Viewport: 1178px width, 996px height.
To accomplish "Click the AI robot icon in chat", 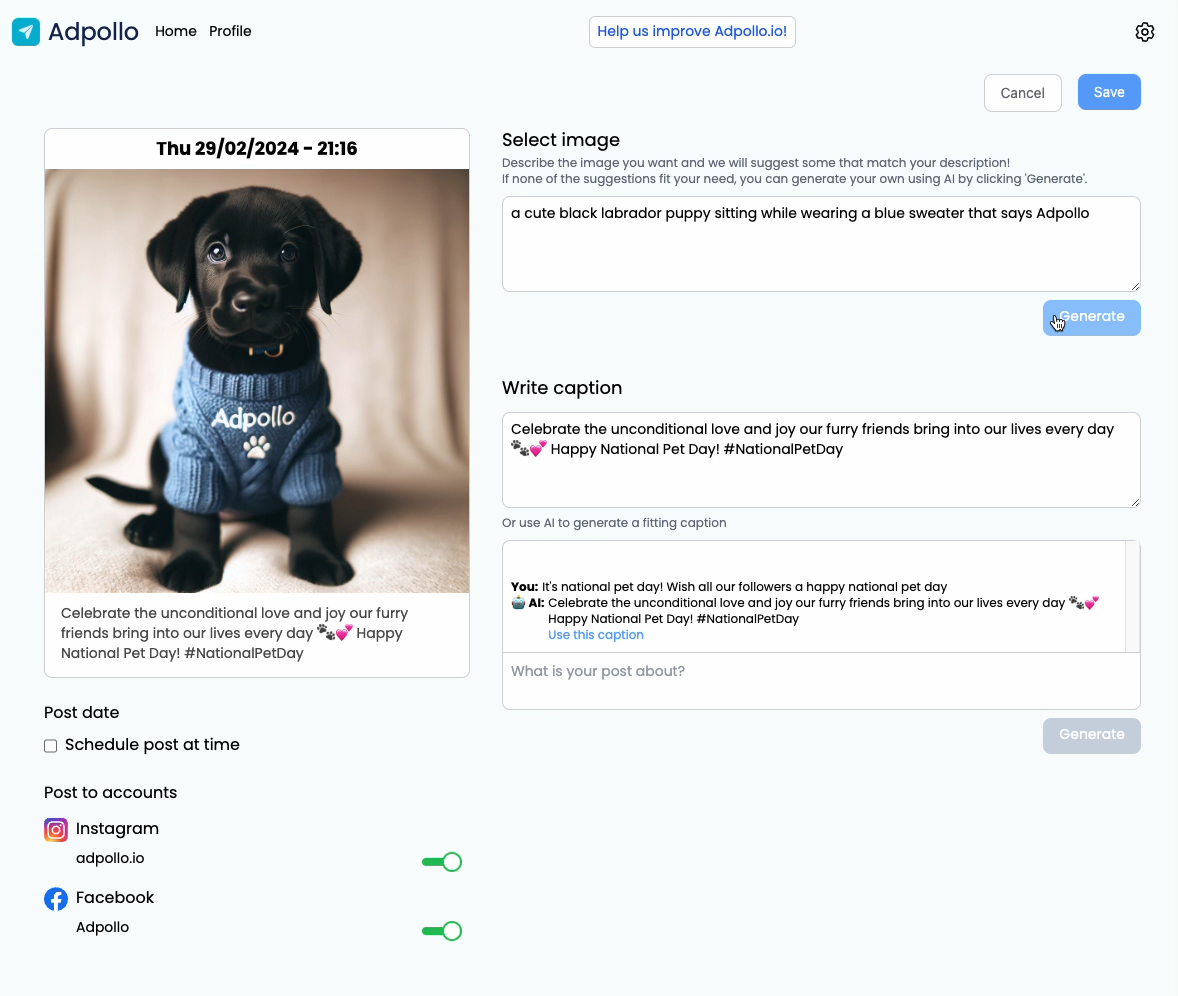I will pos(518,603).
